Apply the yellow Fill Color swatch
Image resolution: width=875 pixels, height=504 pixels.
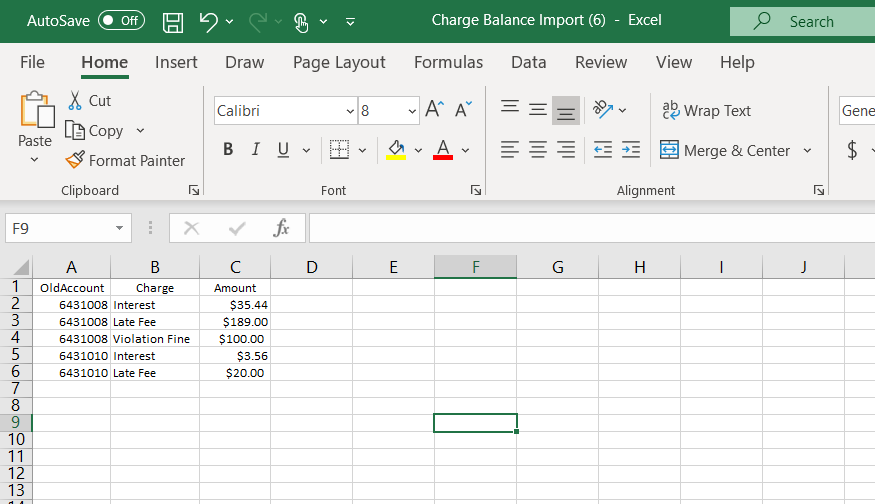[x=395, y=150]
